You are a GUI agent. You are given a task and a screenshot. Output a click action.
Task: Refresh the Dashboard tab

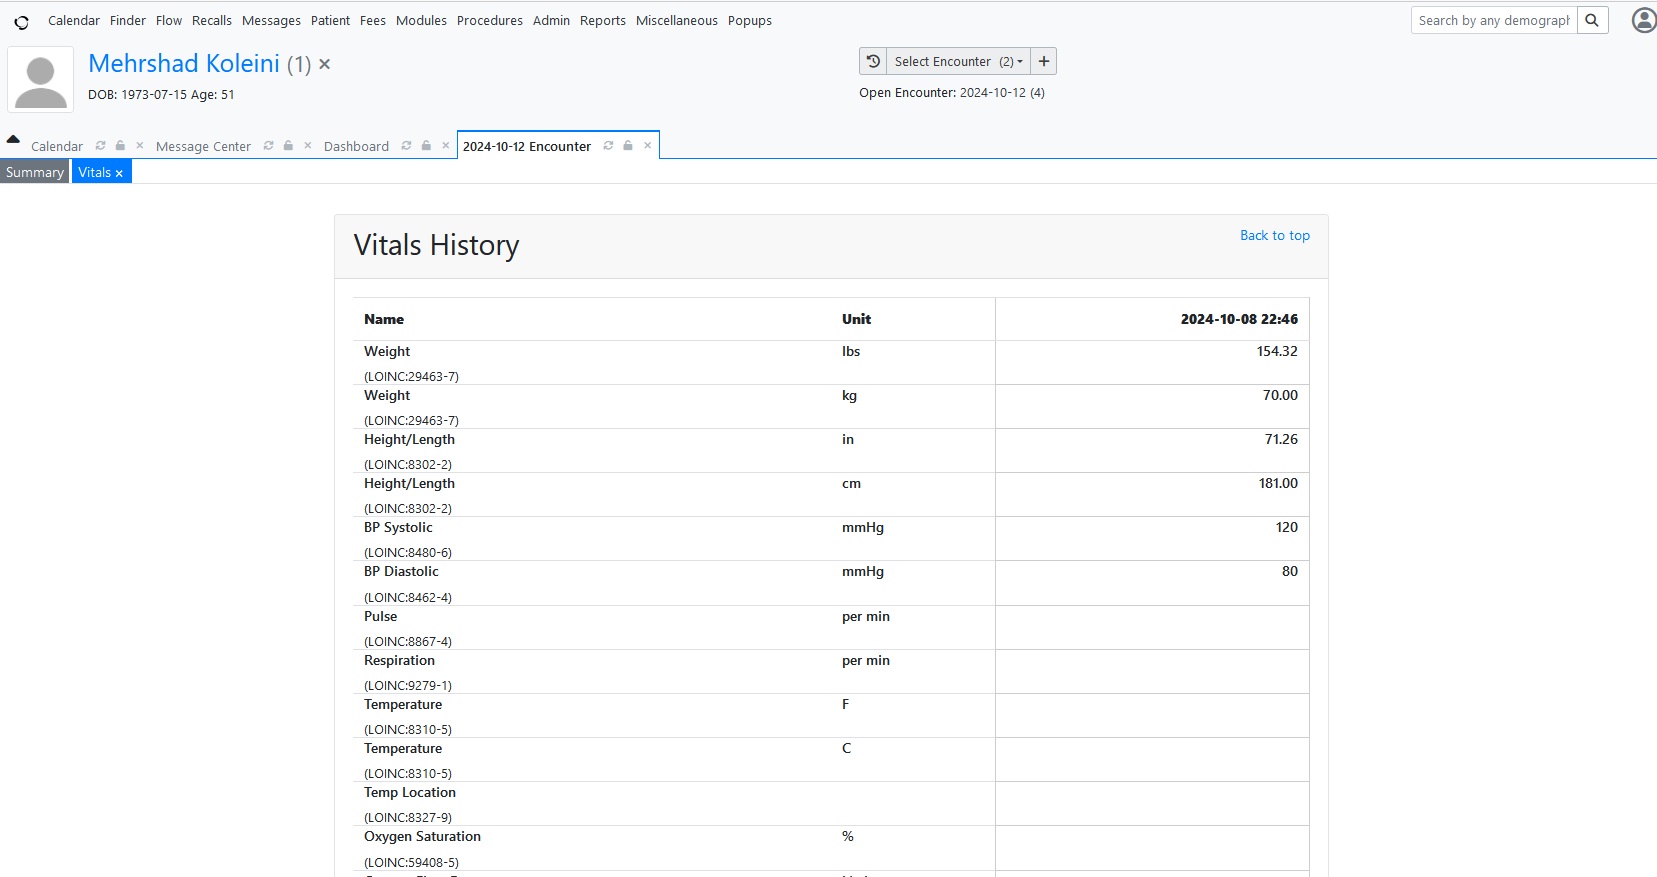(407, 146)
